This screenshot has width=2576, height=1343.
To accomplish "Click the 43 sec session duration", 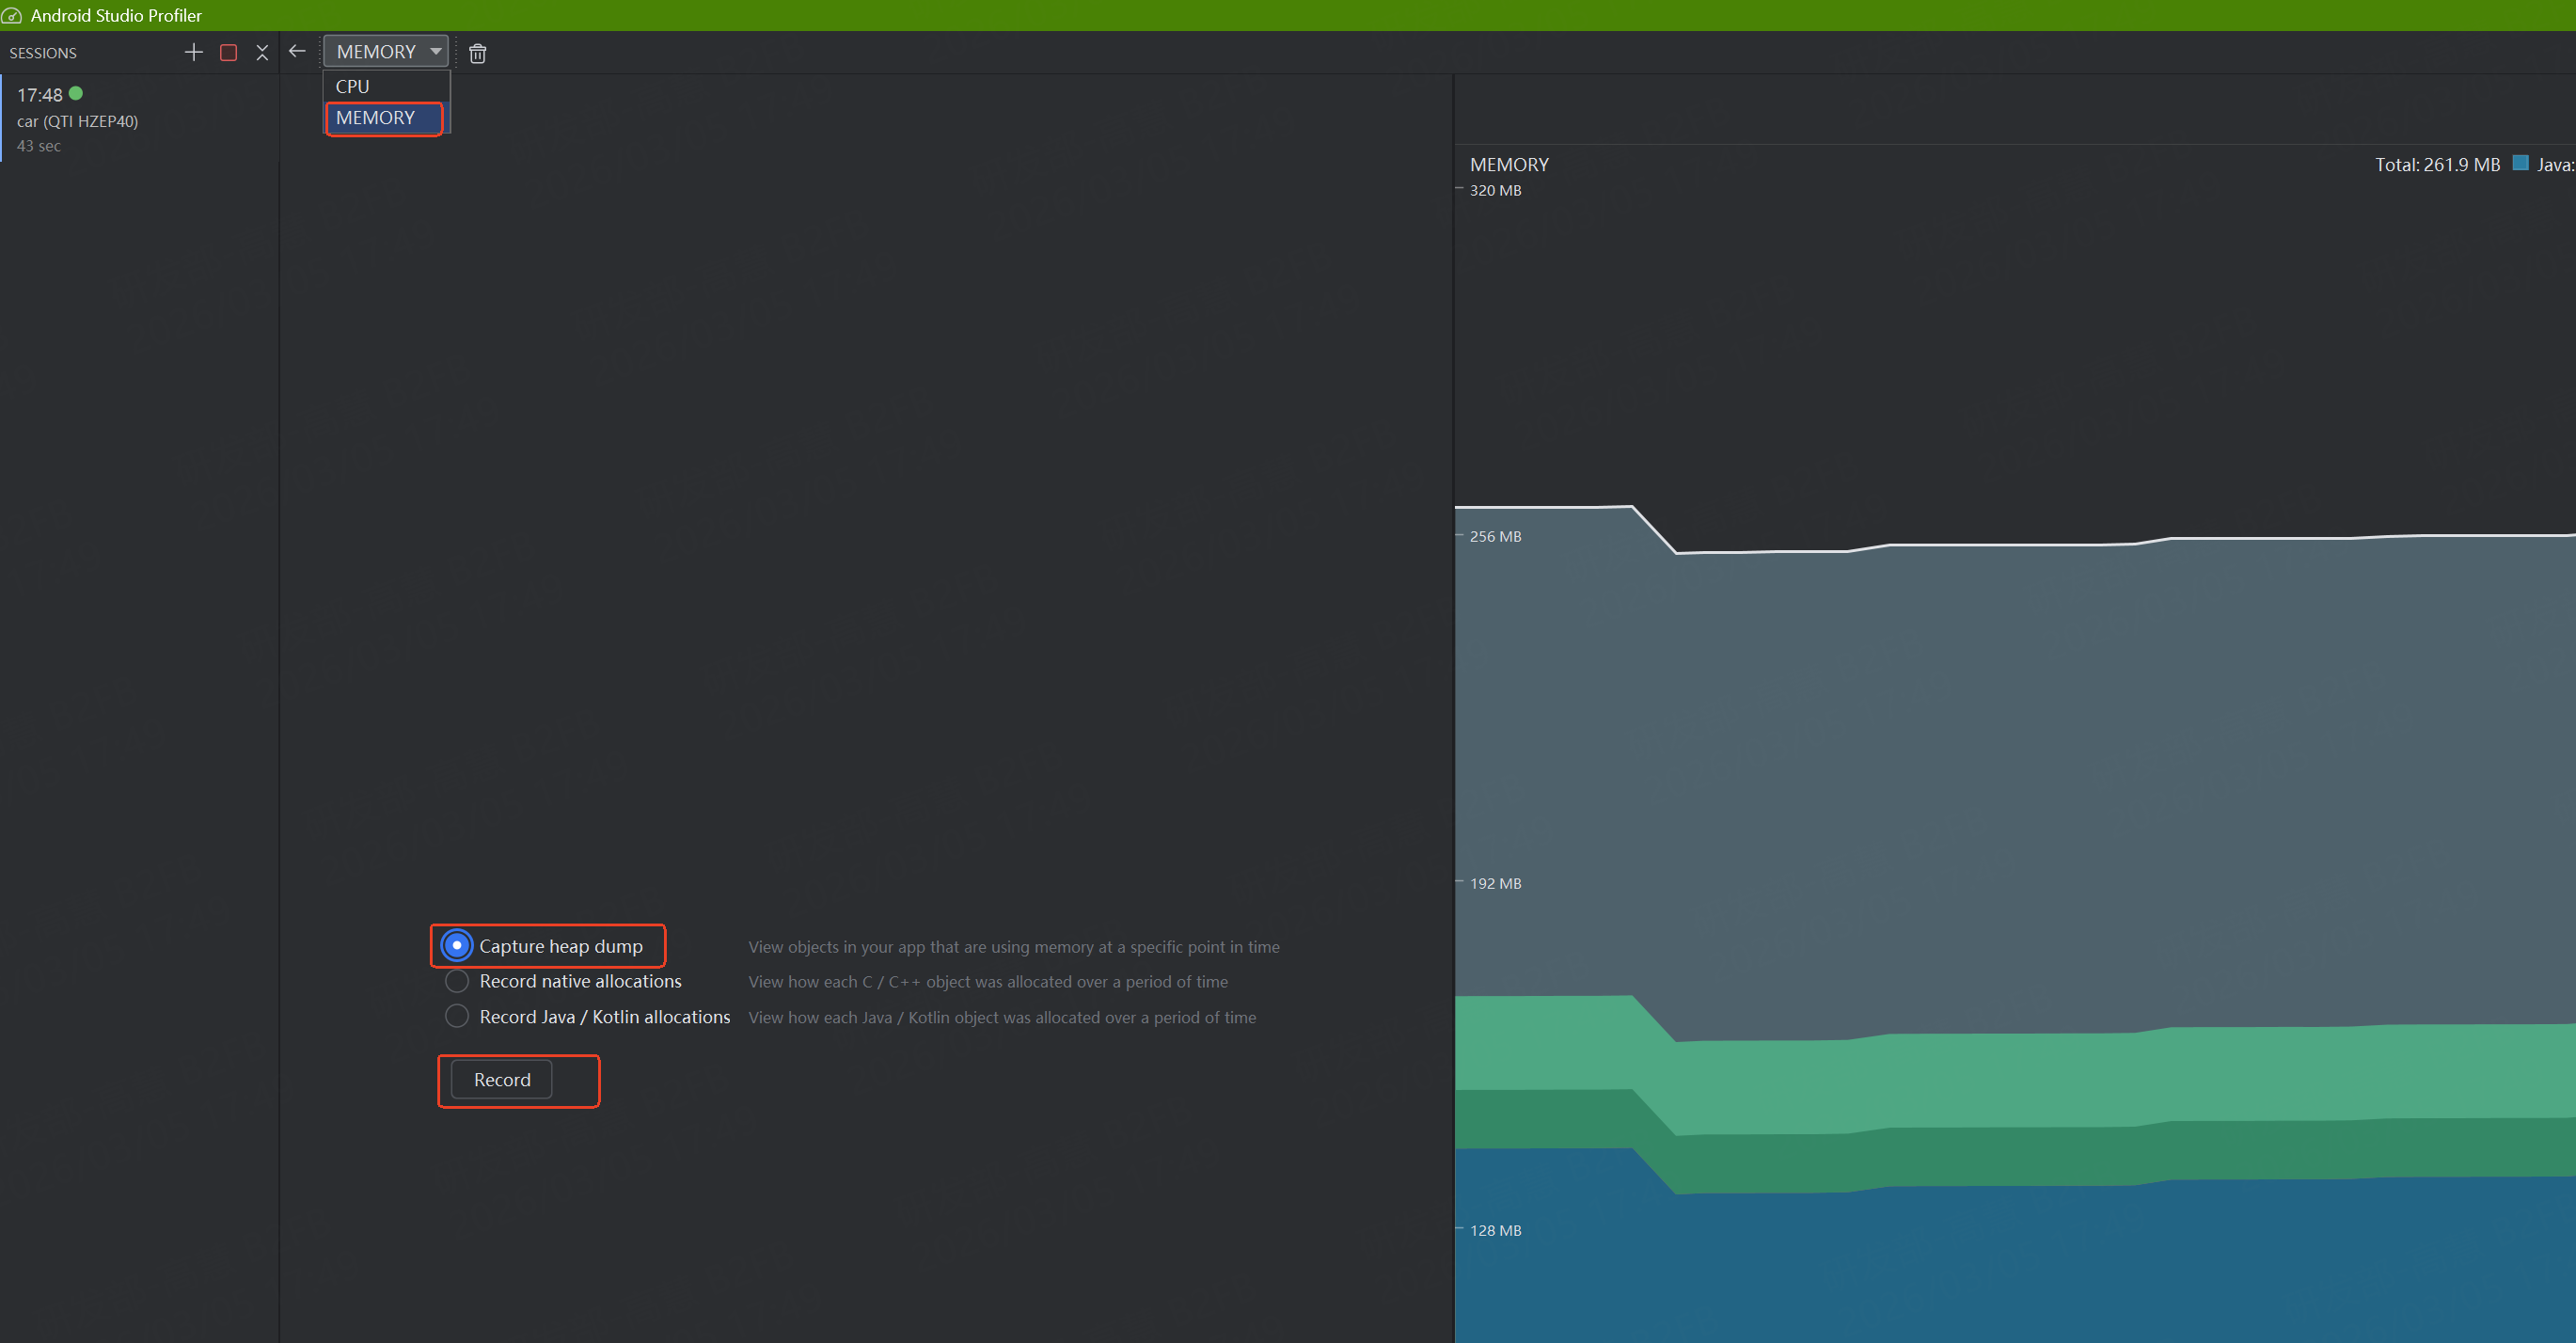I will tap(39, 146).
